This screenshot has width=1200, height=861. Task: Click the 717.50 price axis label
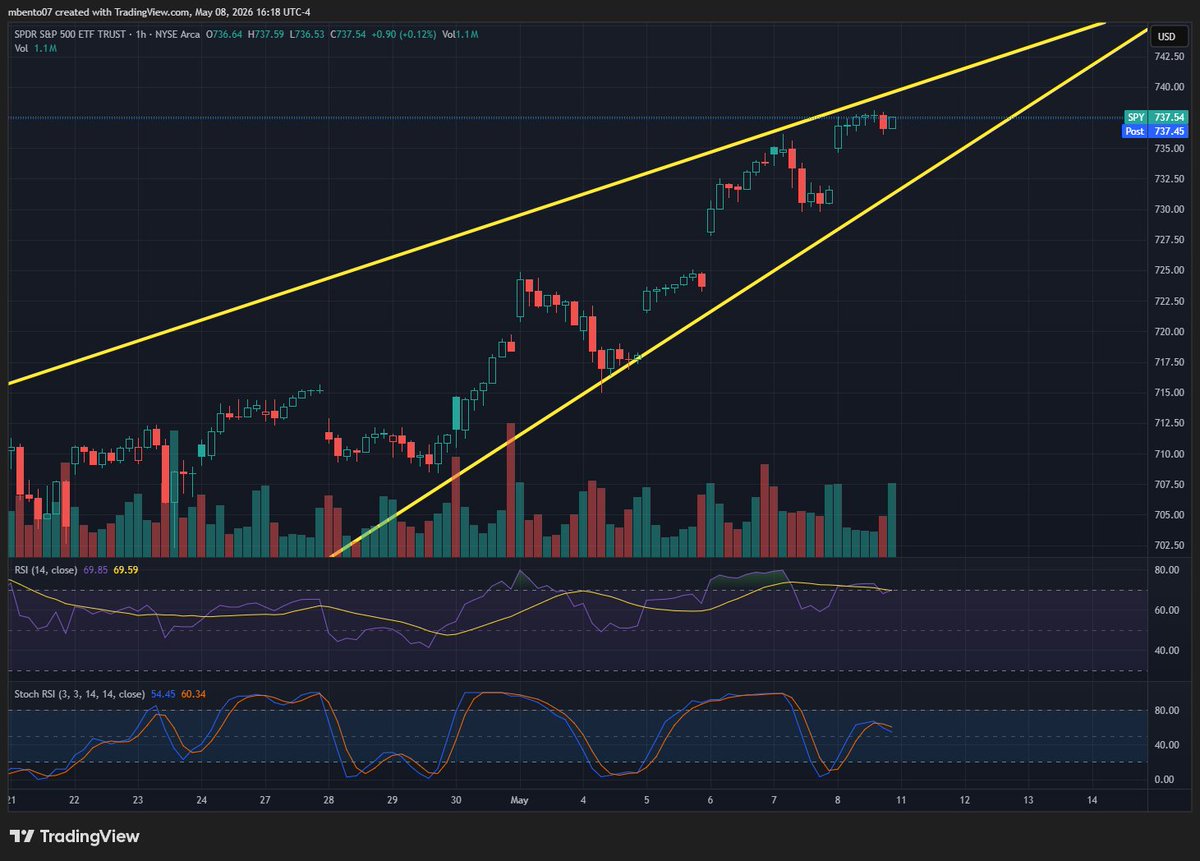point(1169,362)
